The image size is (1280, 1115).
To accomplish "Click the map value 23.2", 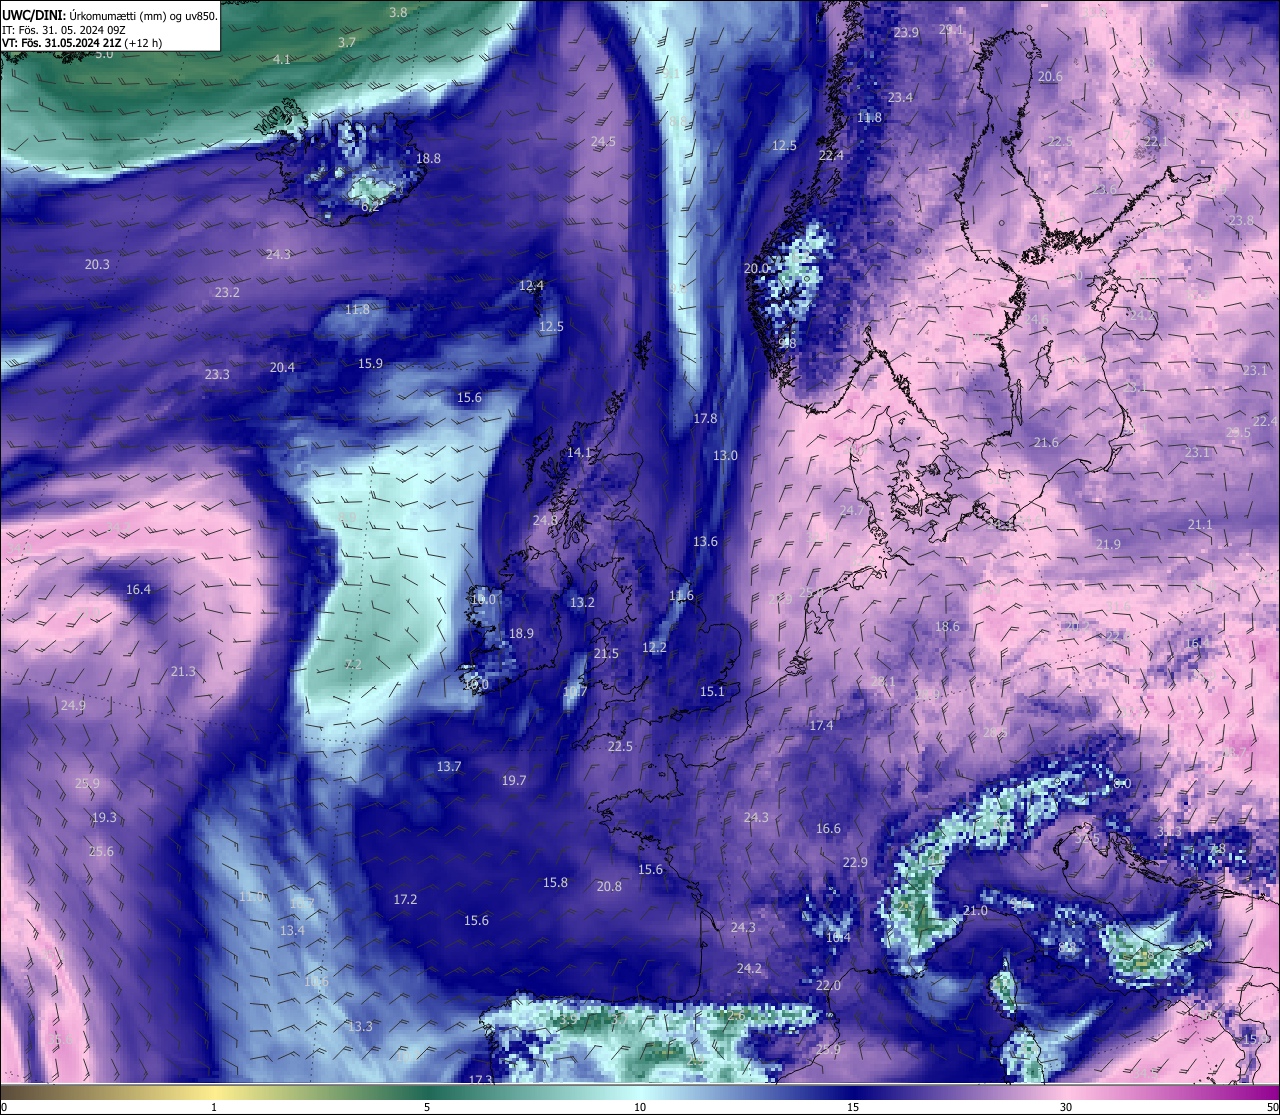I will 227,292.
